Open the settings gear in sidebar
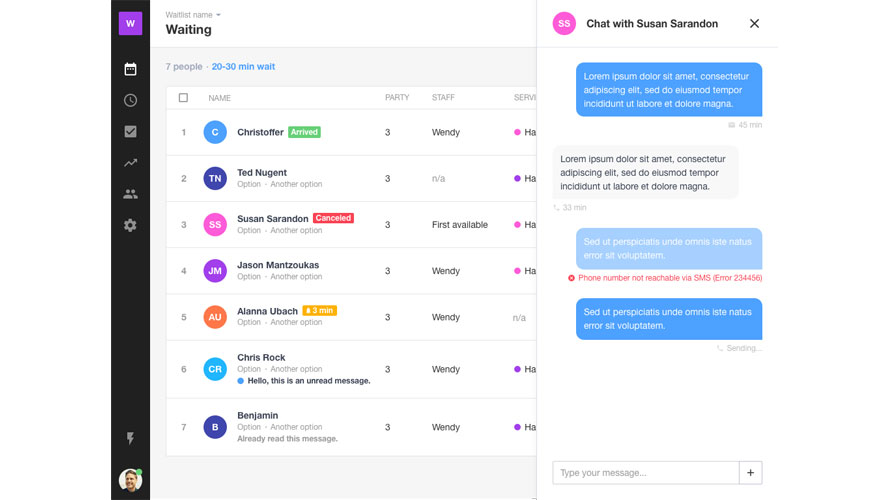 (x=130, y=225)
